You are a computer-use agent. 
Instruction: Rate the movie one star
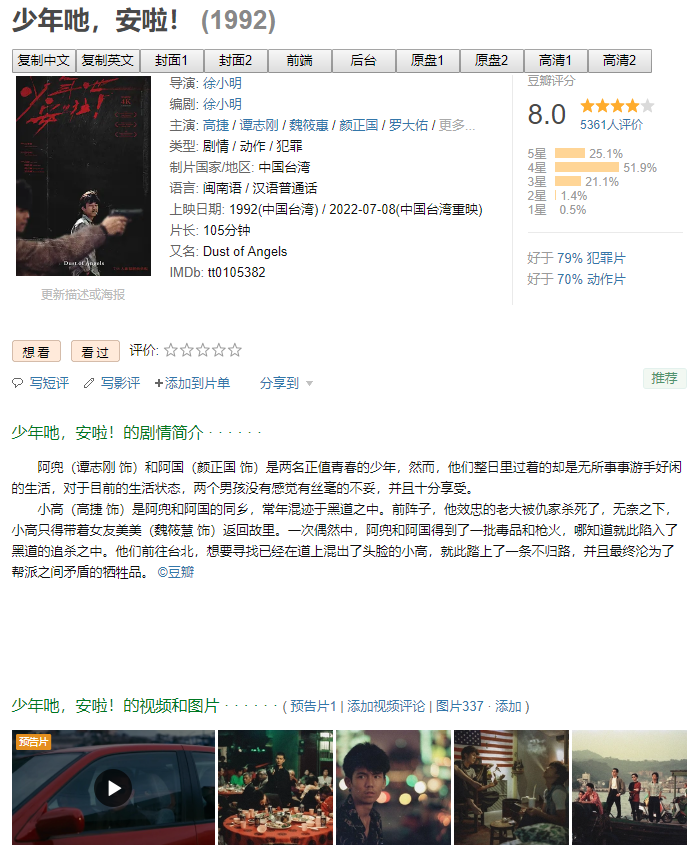tap(170, 350)
